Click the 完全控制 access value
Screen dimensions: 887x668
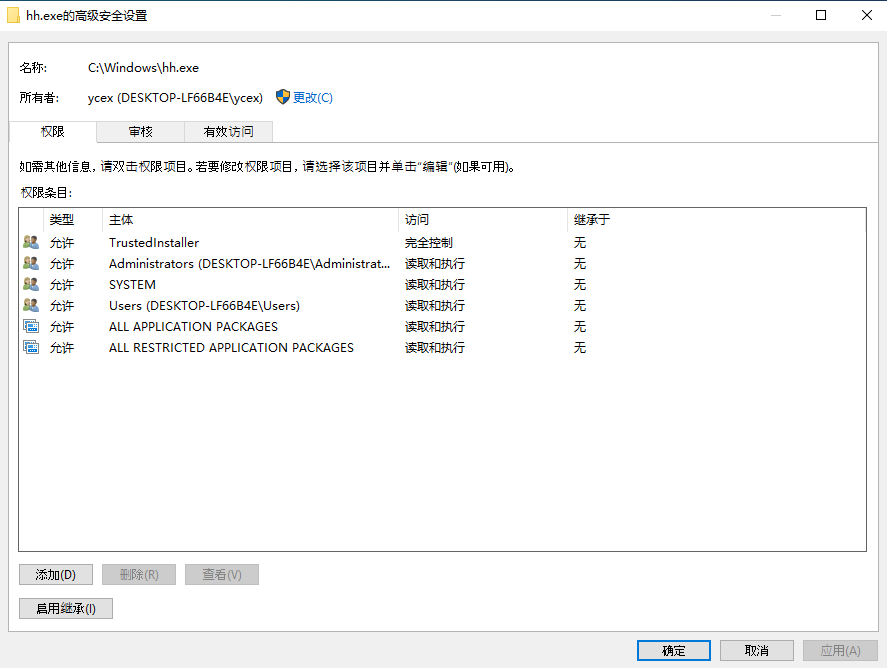tap(429, 243)
